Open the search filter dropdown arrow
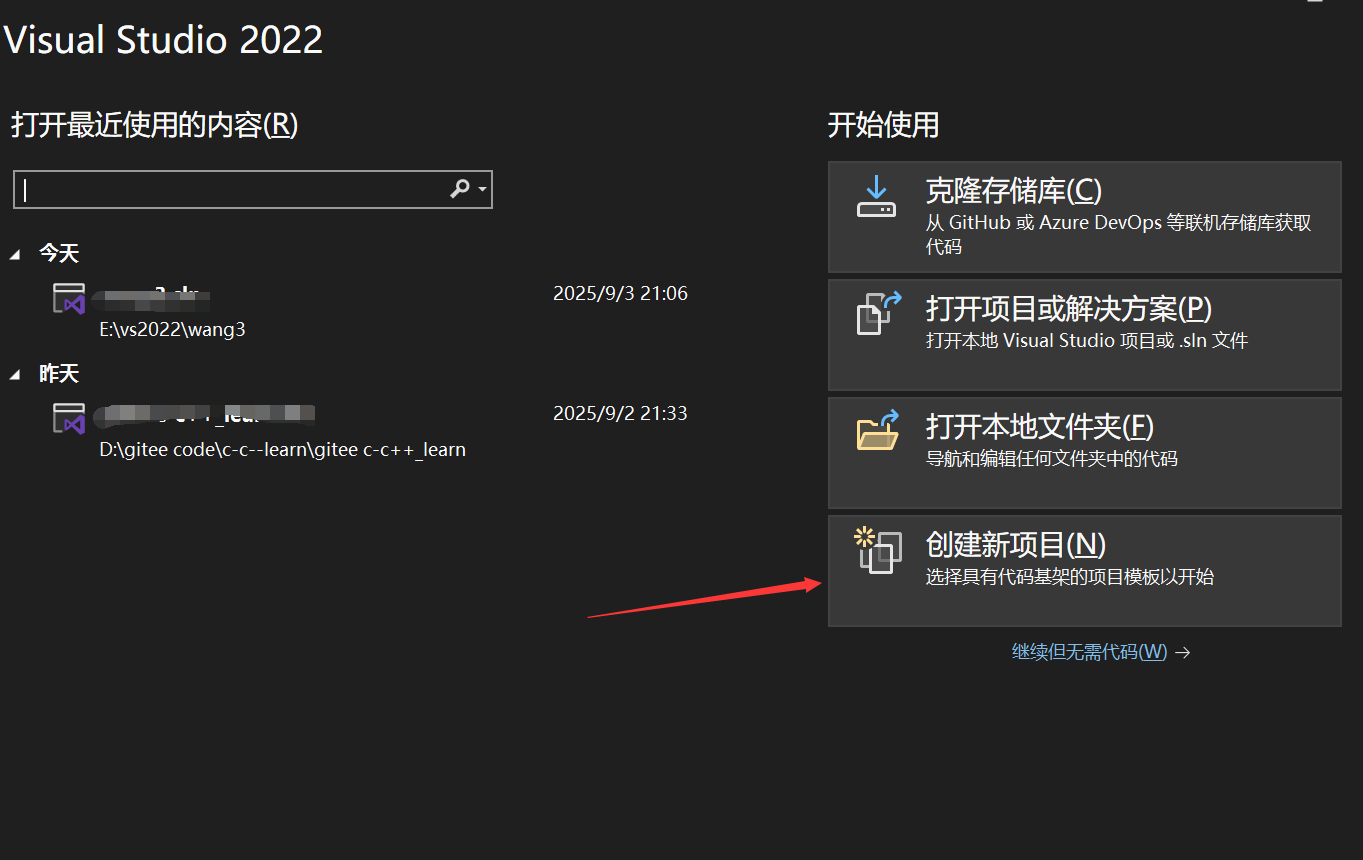The height and width of the screenshot is (860, 1363). tap(480, 189)
